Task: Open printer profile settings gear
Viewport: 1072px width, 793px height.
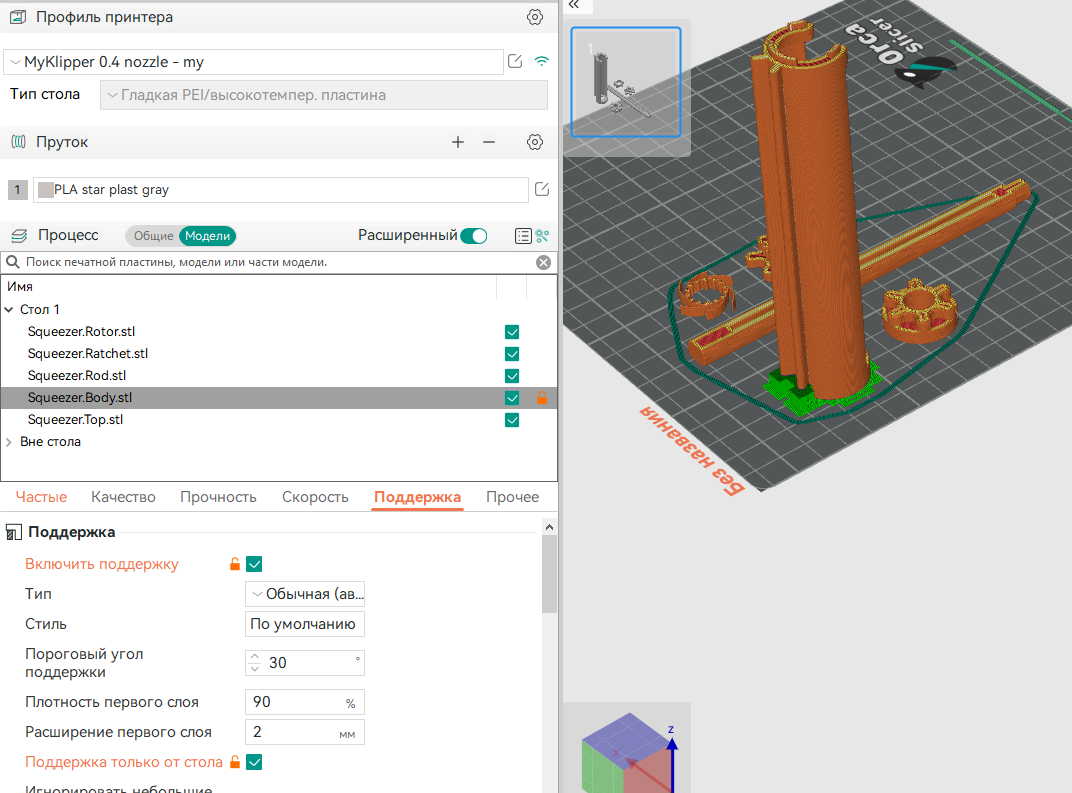Action: pyautogui.click(x=535, y=17)
